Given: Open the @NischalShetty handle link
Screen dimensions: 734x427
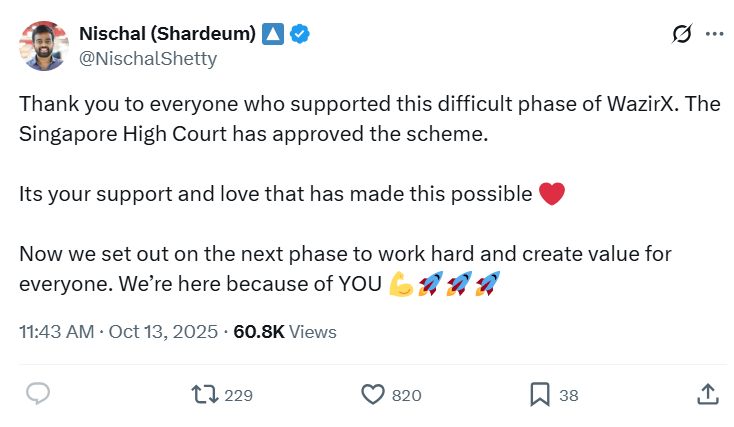Looking at the screenshot, I should (x=148, y=58).
